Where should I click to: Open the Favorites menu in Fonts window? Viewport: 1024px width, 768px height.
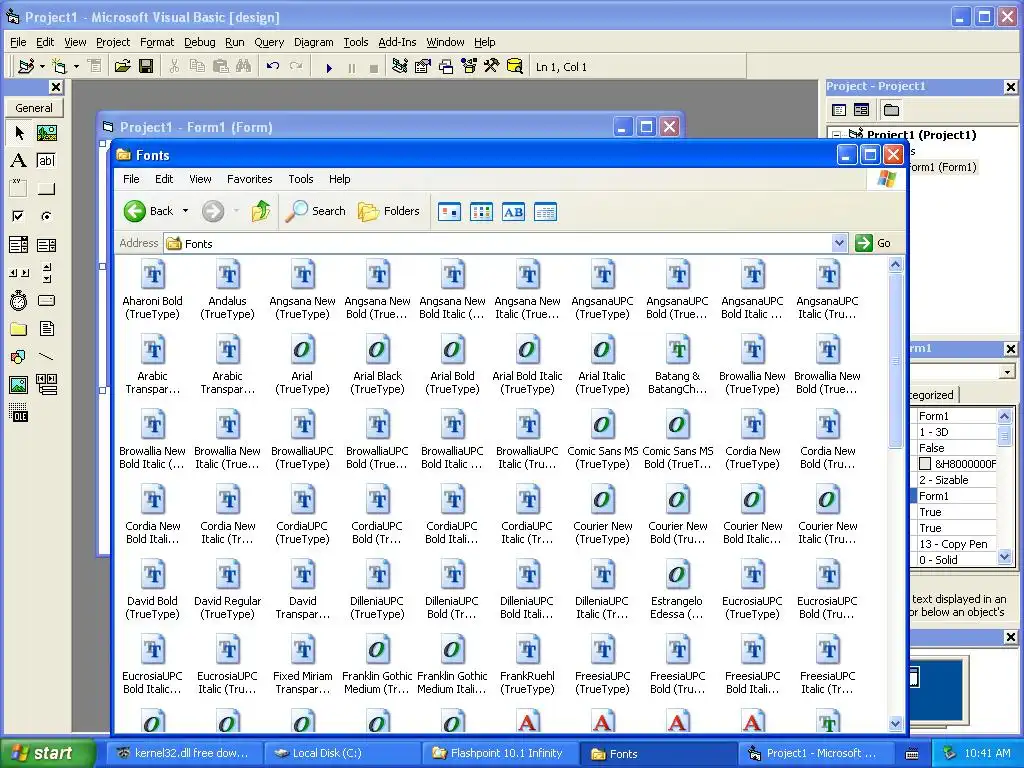(249, 179)
